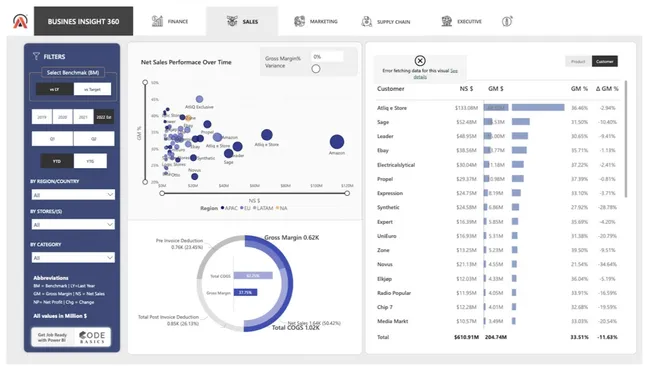Select the Atliq e Store row
Image resolution: width=650 pixels, height=366 pixels.
[497, 108]
